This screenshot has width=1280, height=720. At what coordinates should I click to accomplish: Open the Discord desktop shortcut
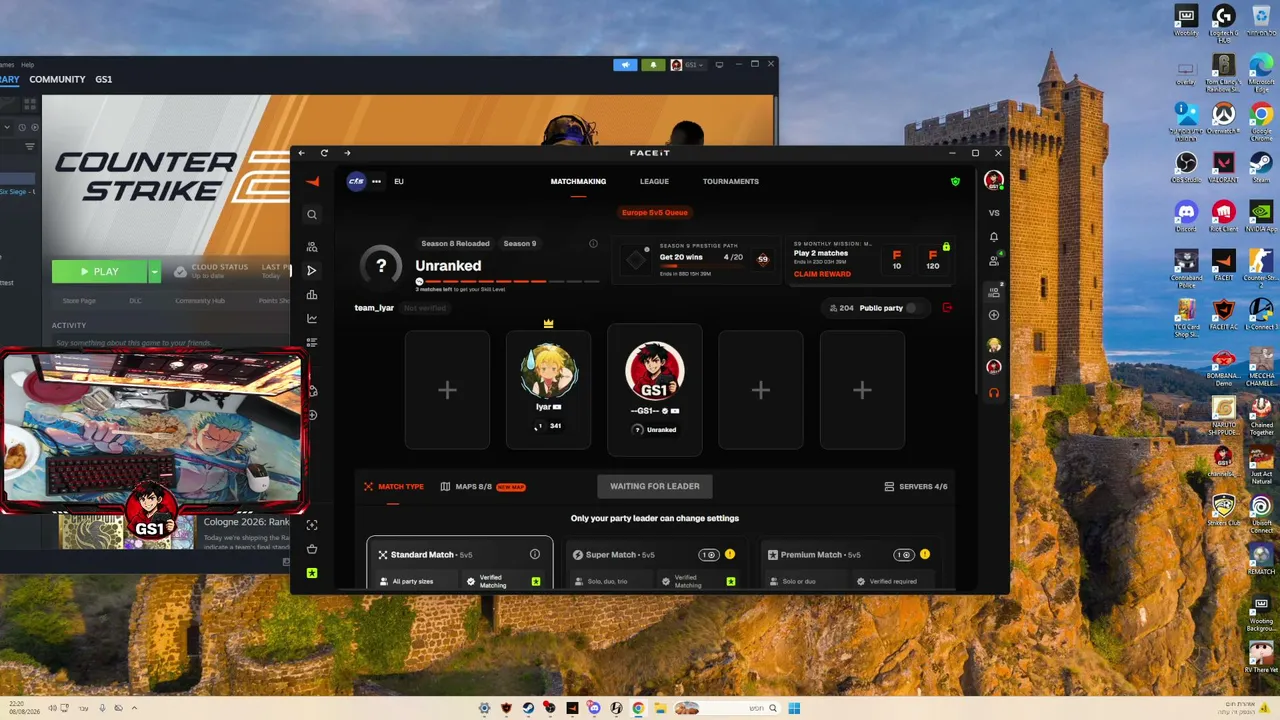click(x=1186, y=217)
